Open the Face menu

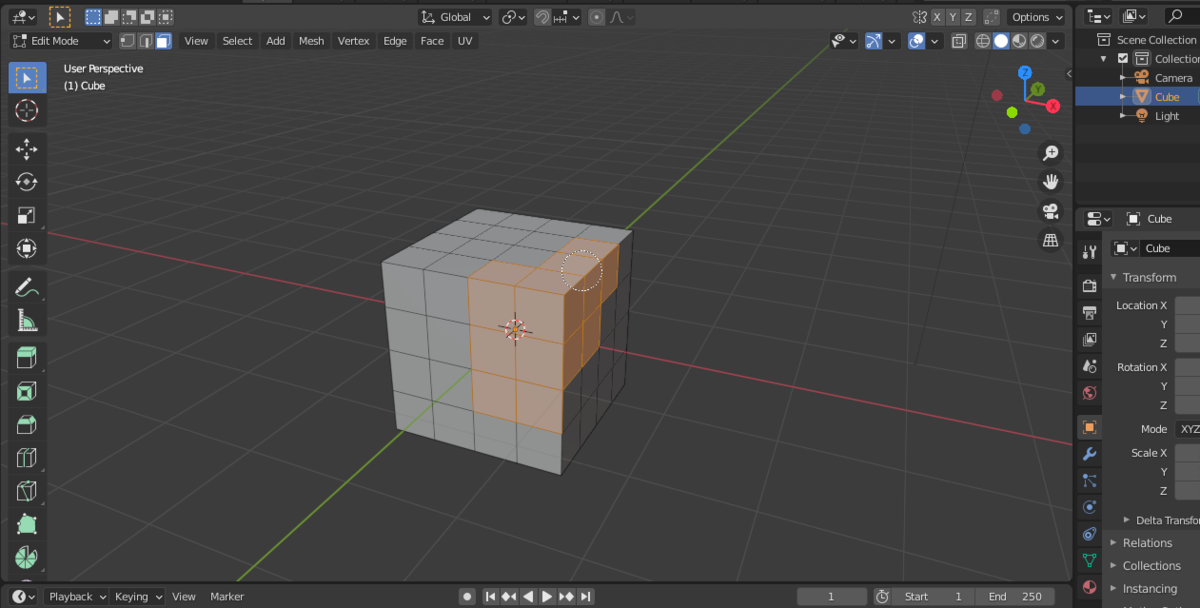[x=432, y=41]
